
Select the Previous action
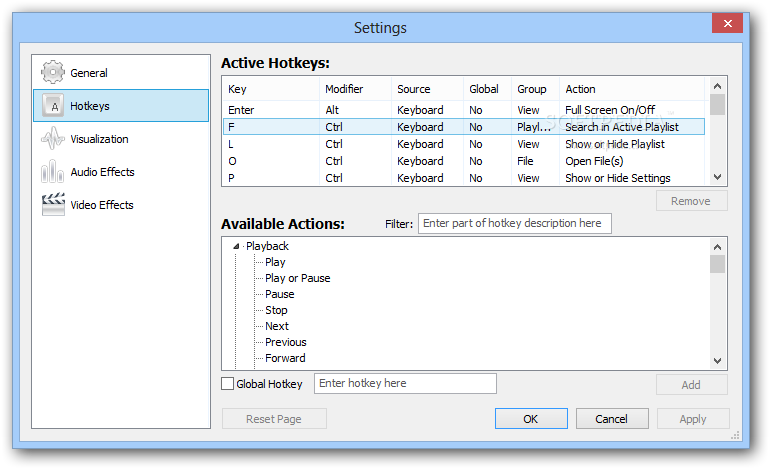(286, 342)
